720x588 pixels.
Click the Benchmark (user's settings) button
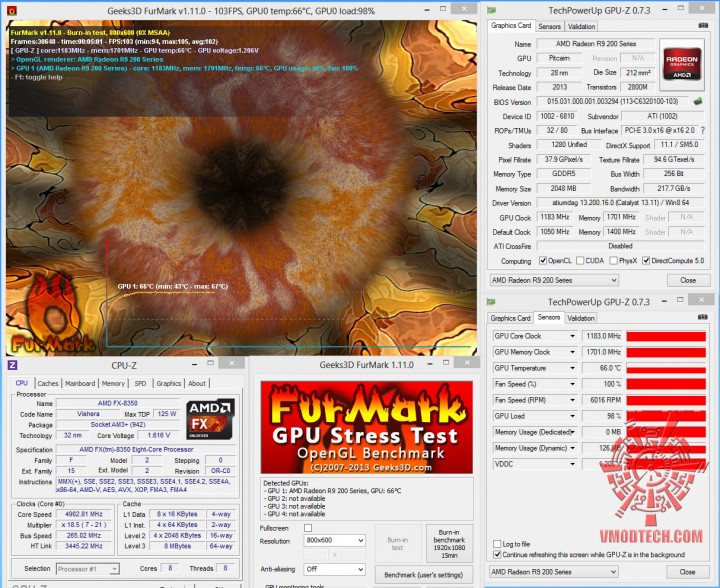pos(423,575)
